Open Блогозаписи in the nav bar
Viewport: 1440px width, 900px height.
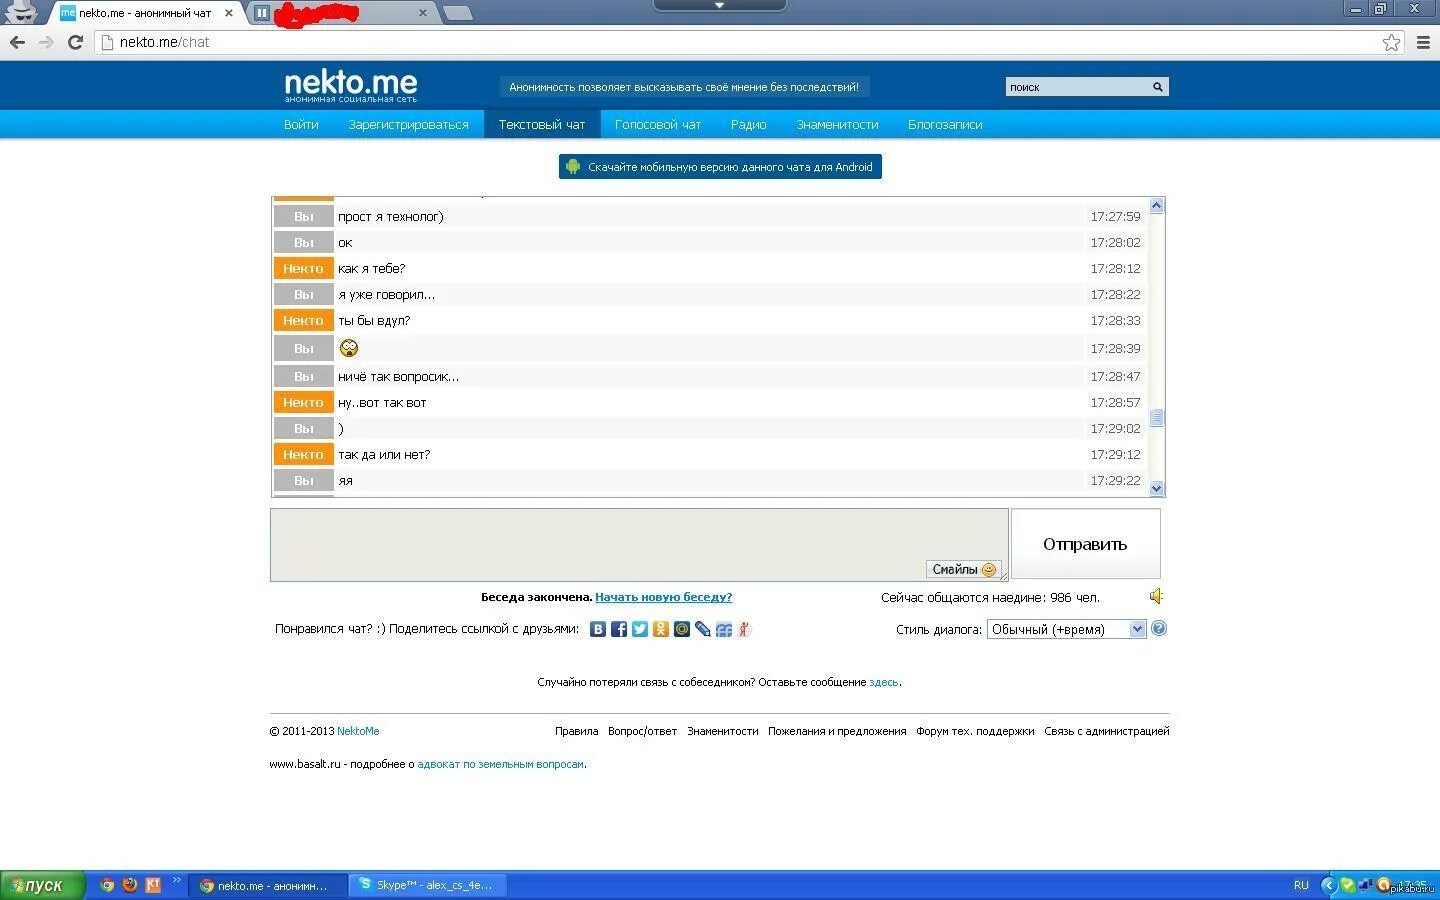pos(945,124)
